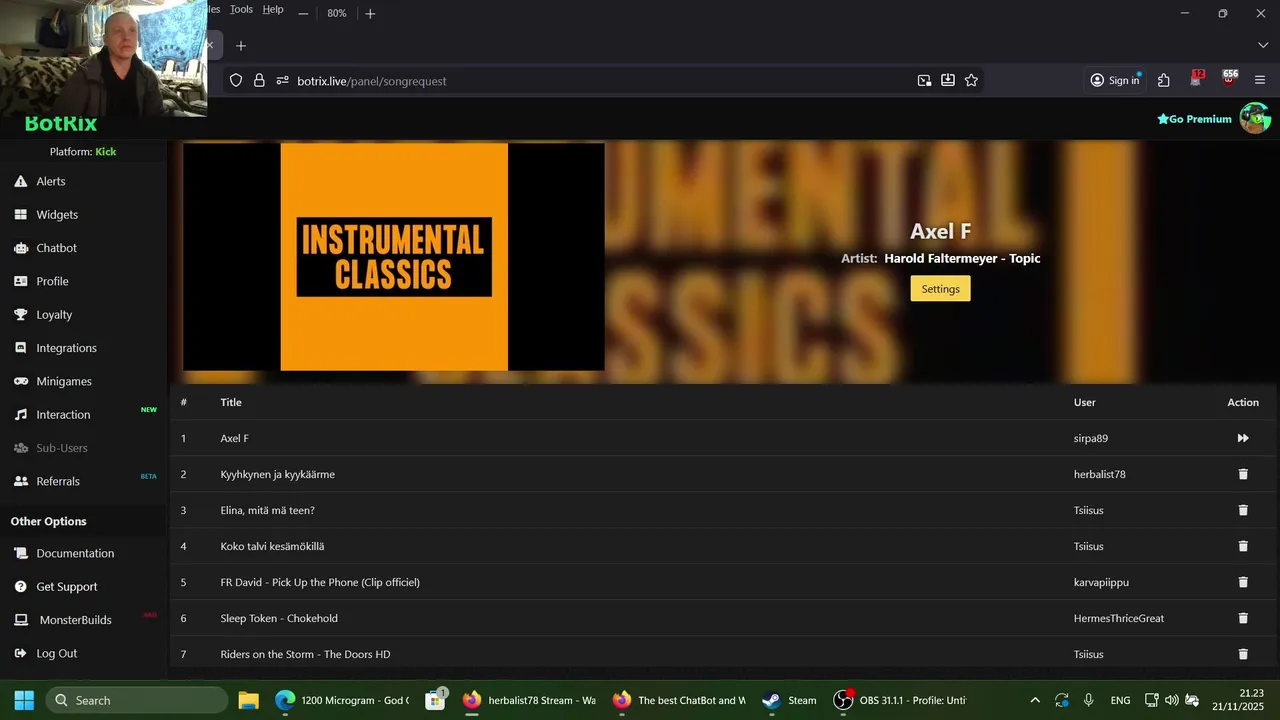Open the Referrals page
Image resolution: width=1280 pixels, height=720 pixels.
tap(58, 481)
